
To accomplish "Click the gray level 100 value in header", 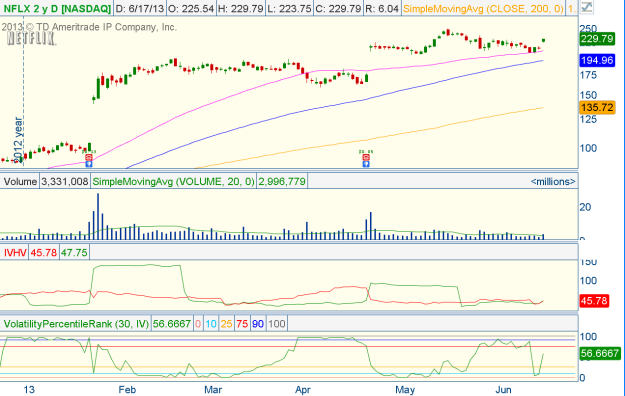I will tap(277, 323).
